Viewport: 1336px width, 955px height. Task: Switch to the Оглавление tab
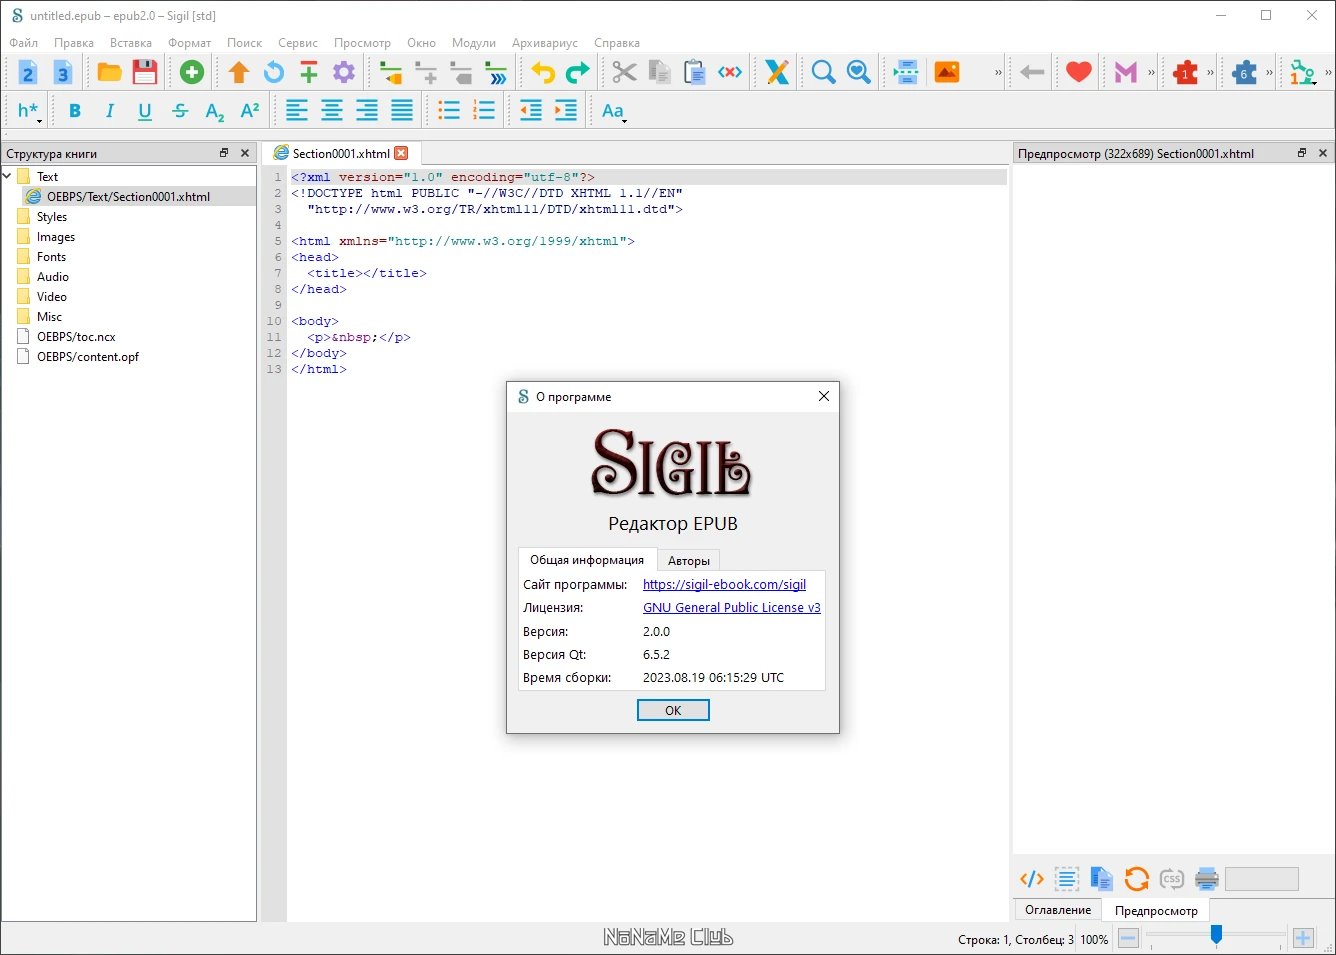pos(1058,910)
